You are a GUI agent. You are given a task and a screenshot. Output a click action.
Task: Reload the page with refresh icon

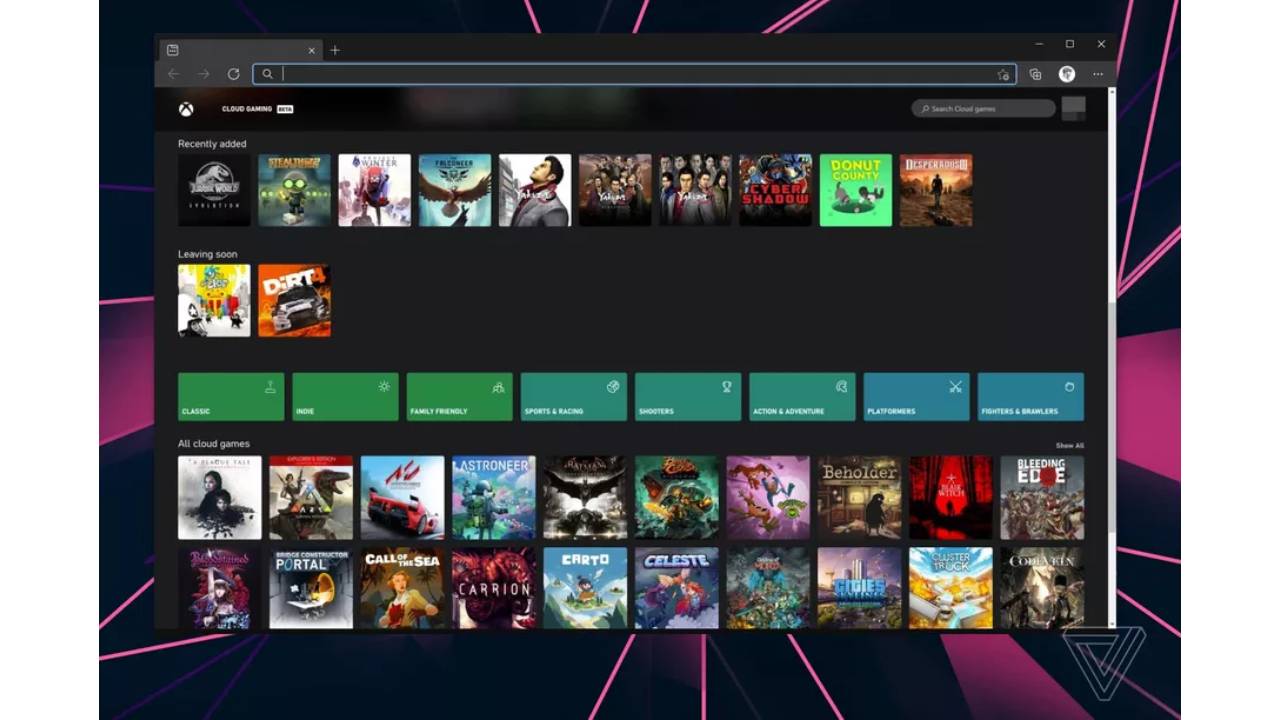click(x=233, y=74)
